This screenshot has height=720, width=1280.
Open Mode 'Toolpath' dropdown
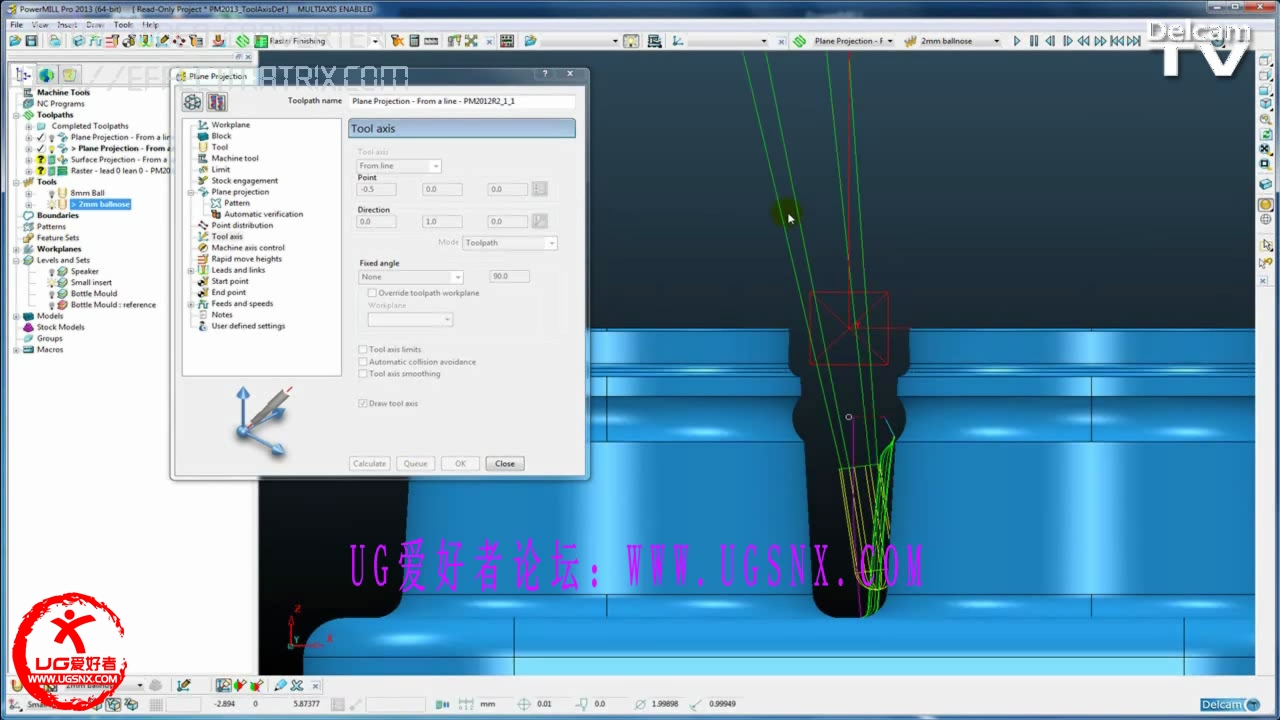coord(510,243)
